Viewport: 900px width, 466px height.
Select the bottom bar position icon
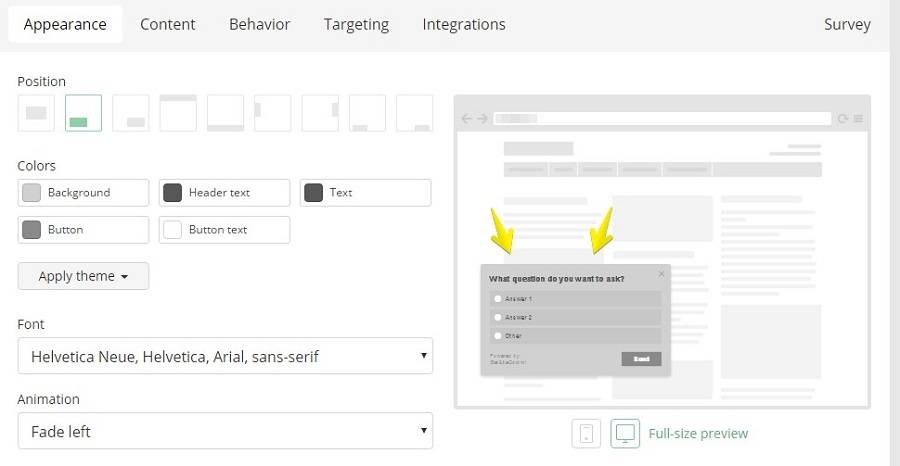(x=226, y=113)
